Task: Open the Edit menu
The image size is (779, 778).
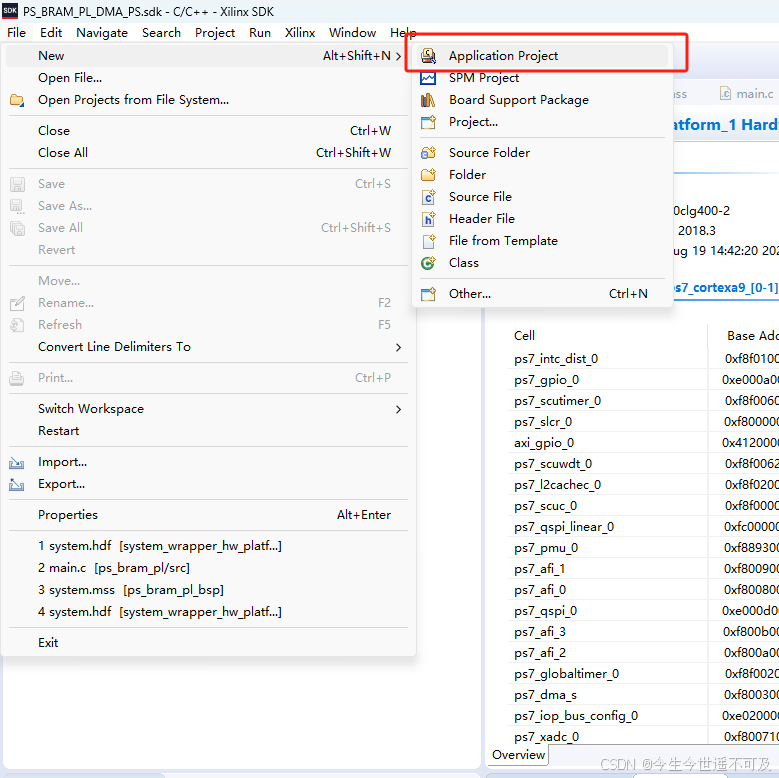Action: 51,33
